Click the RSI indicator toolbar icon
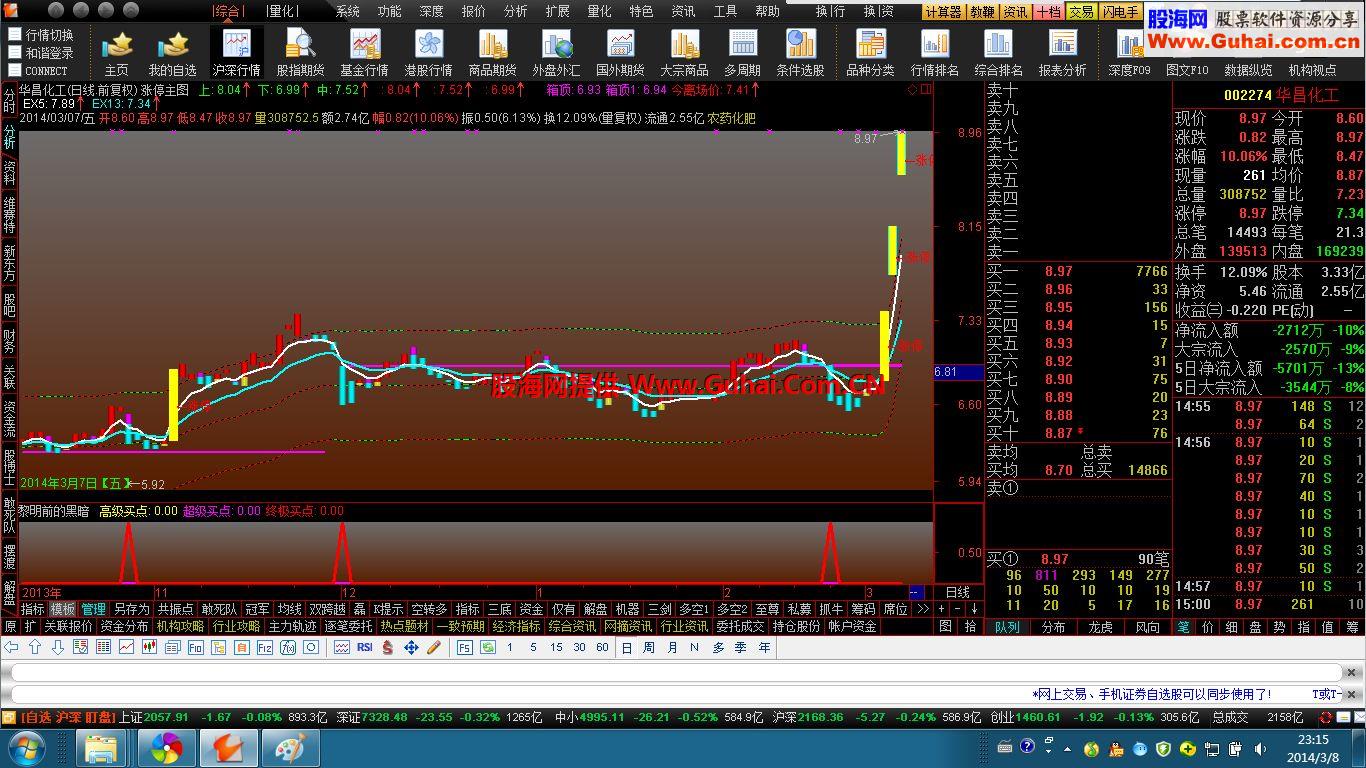Image resolution: width=1366 pixels, height=768 pixels. point(364,648)
